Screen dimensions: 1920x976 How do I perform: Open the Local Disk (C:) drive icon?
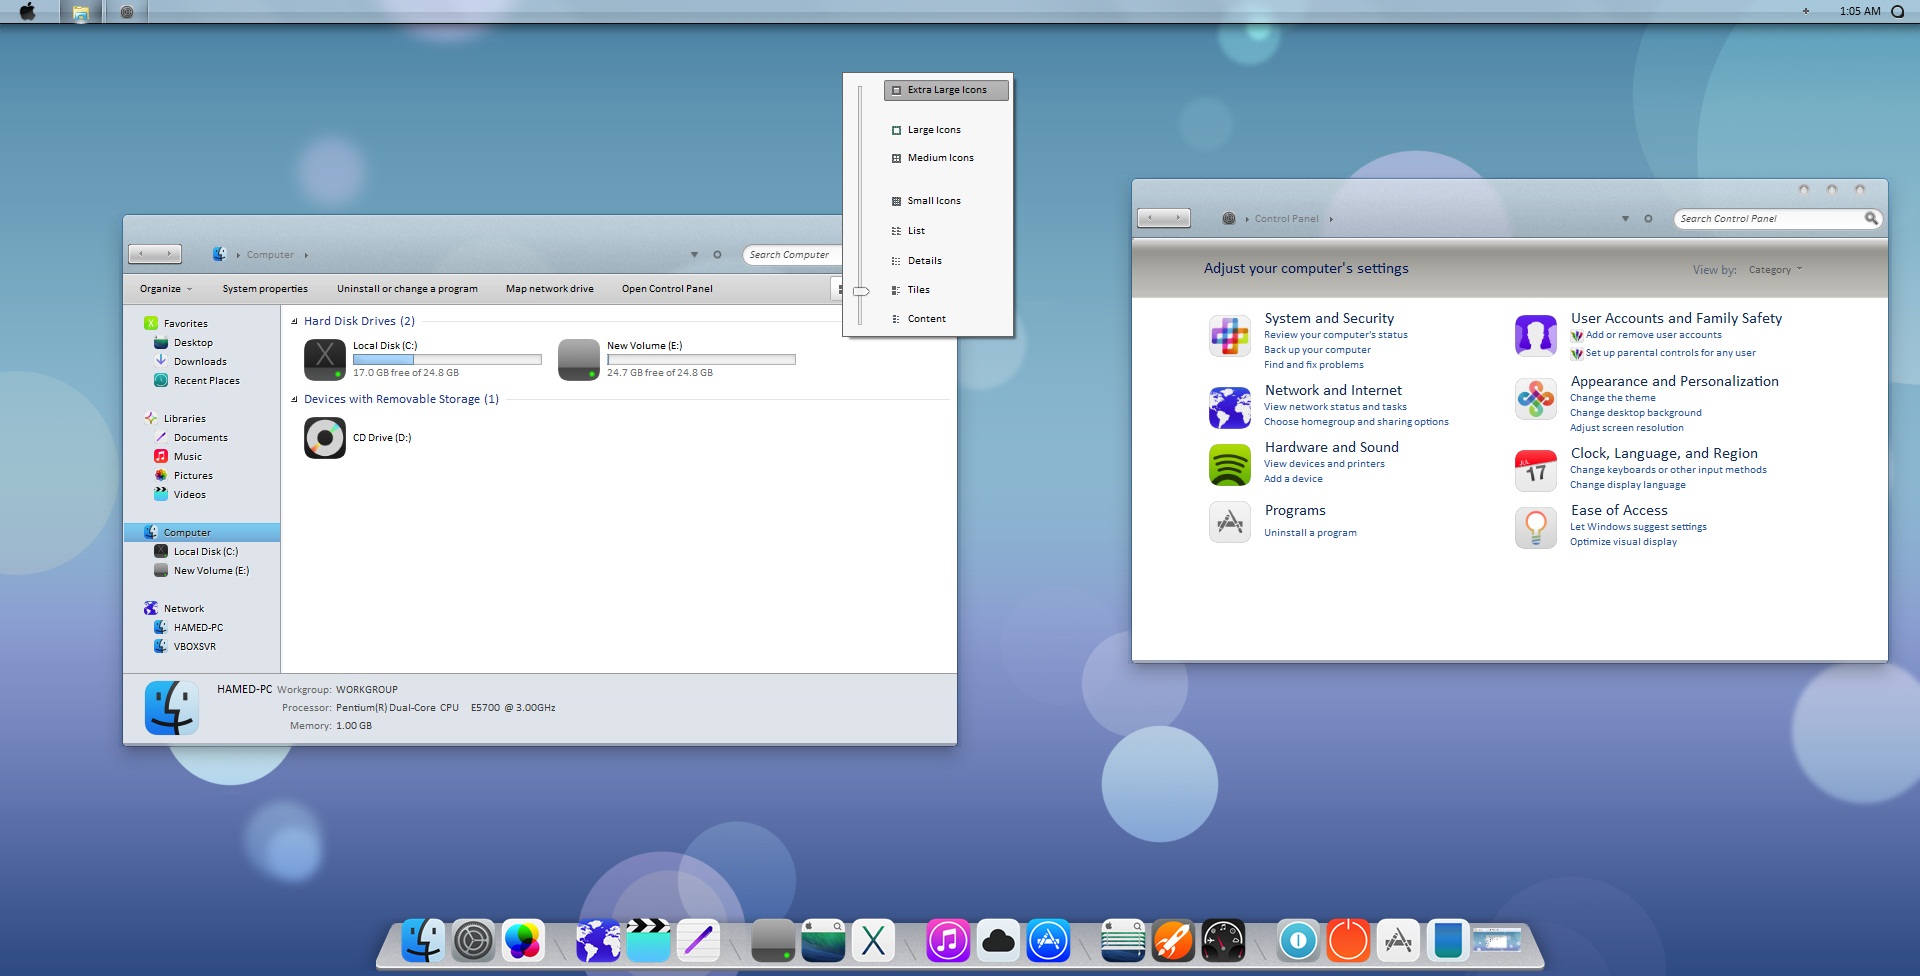(x=325, y=359)
